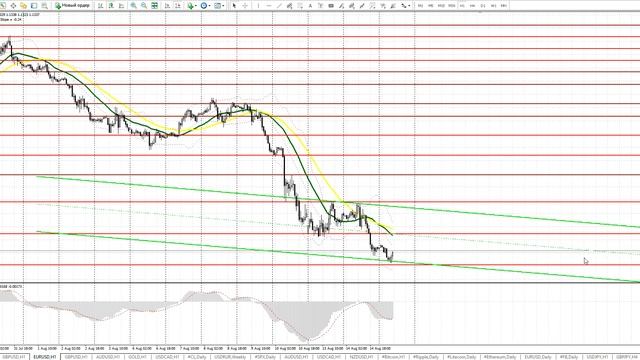Switch to D1 timeframe
The height and width of the screenshot is (360, 640).
tap(483, 6)
